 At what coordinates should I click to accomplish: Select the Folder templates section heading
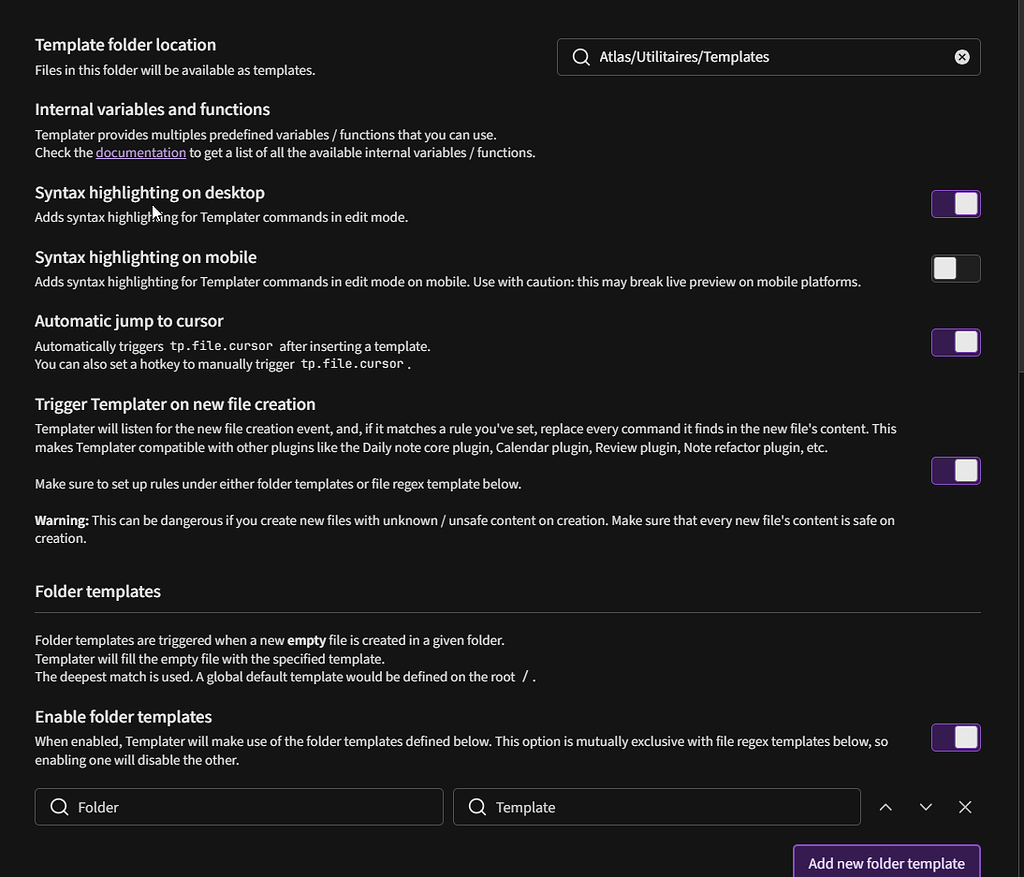98,591
